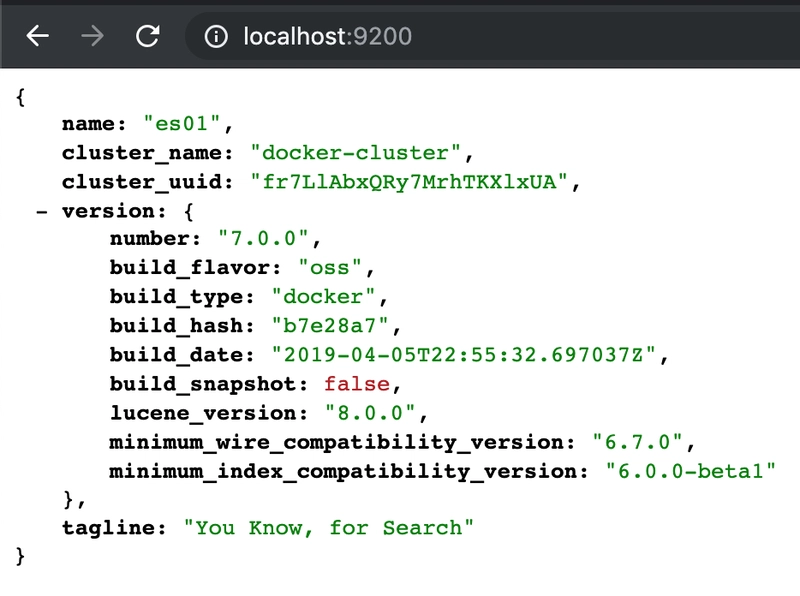Click the browser back arrow
This screenshot has height=596, width=800.
(x=37, y=37)
